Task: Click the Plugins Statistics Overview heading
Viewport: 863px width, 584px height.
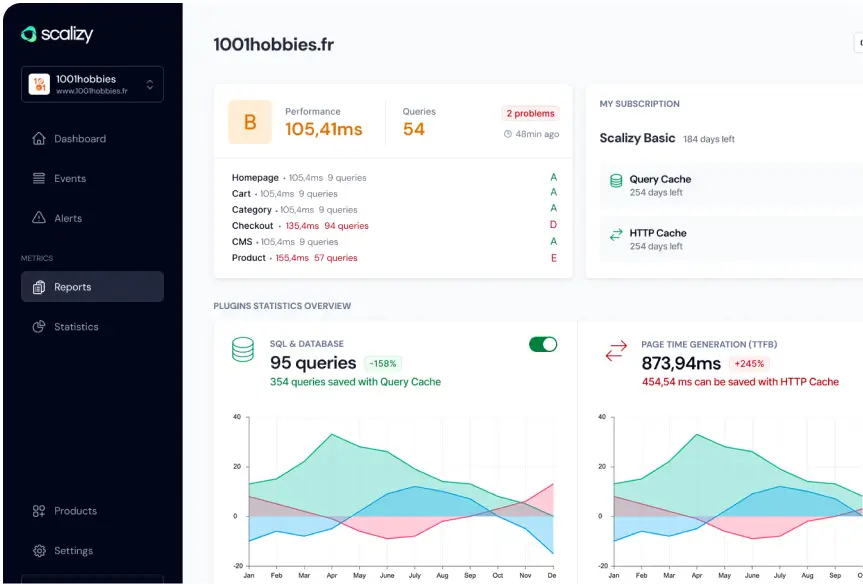Action: click(x=282, y=305)
